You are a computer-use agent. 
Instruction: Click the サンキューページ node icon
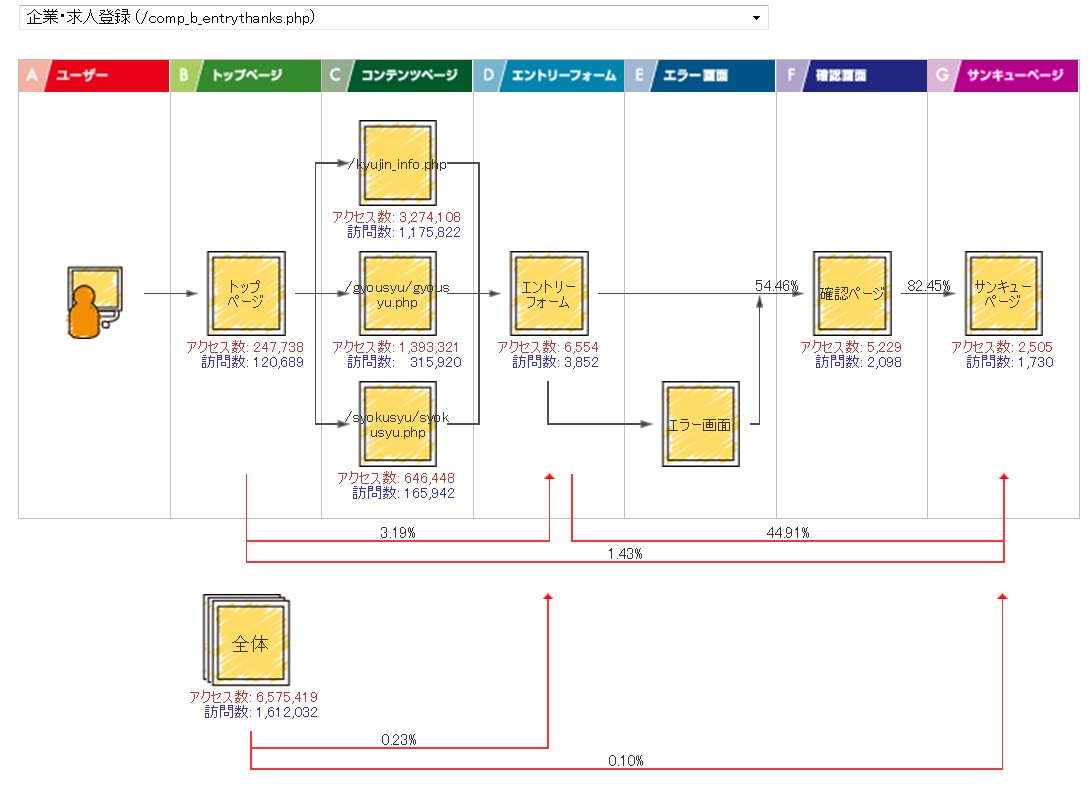click(x=1003, y=293)
